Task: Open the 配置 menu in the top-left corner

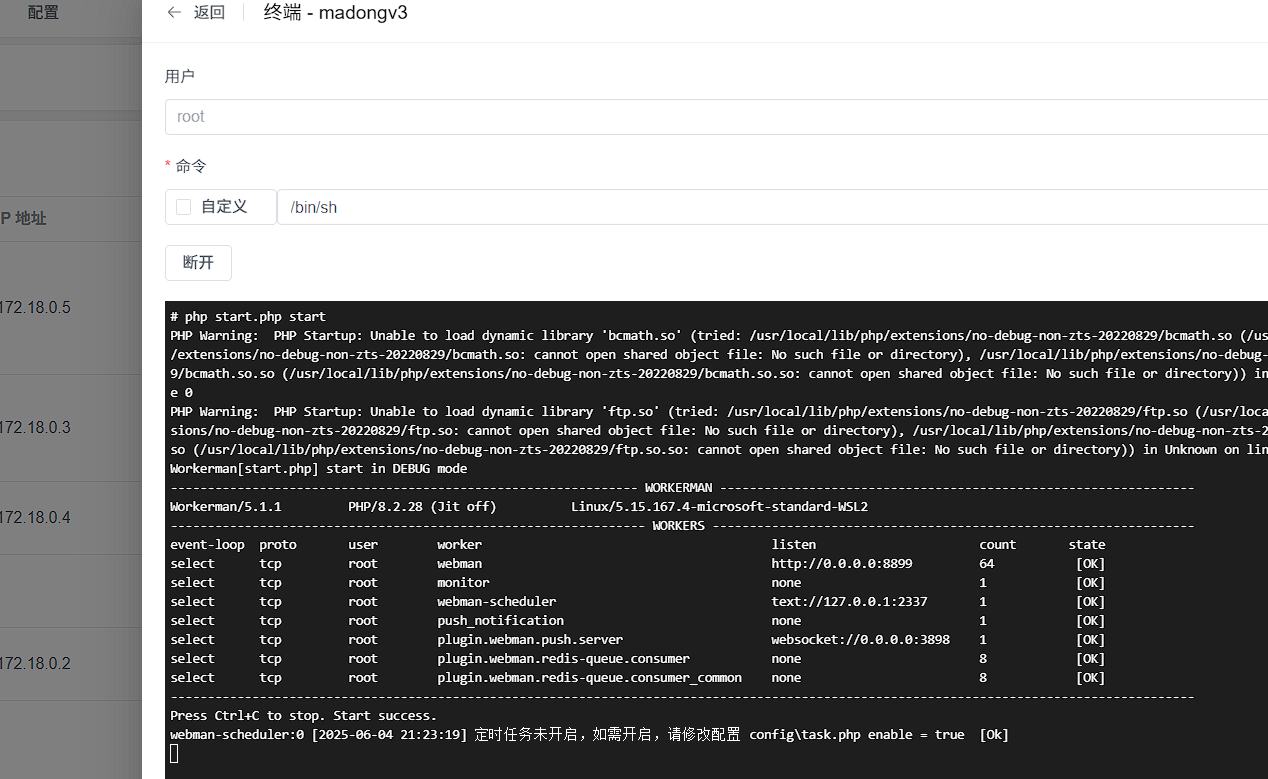Action: pos(42,13)
